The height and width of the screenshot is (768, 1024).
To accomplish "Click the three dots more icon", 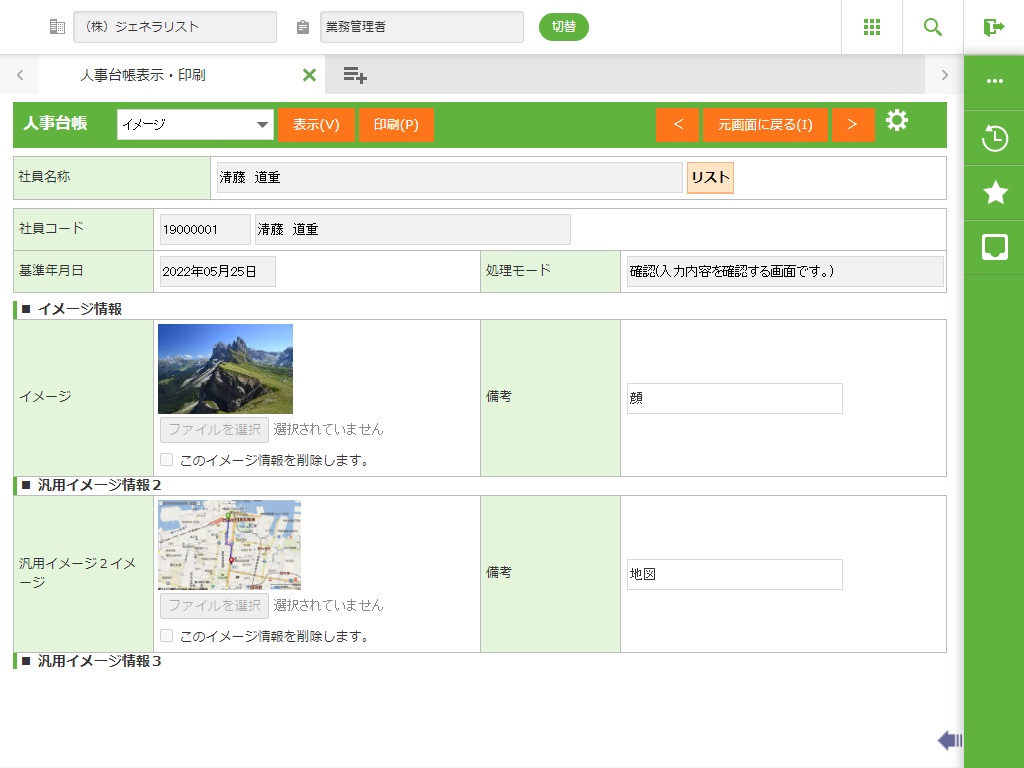I will pos(994,82).
